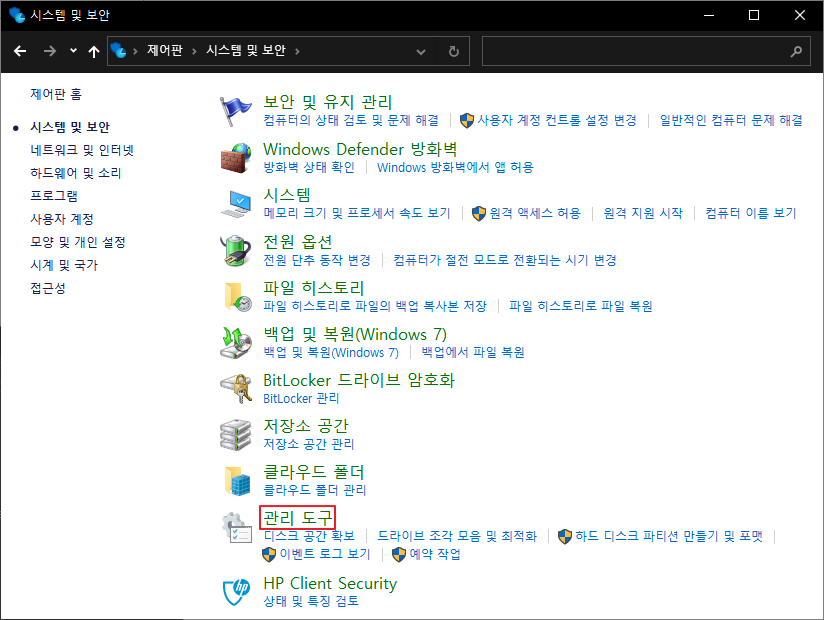Open the 관리 도구 gear checklist icon
The height and width of the screenshot is (620, 824).
pyautogui.click(x=236, y=528)
